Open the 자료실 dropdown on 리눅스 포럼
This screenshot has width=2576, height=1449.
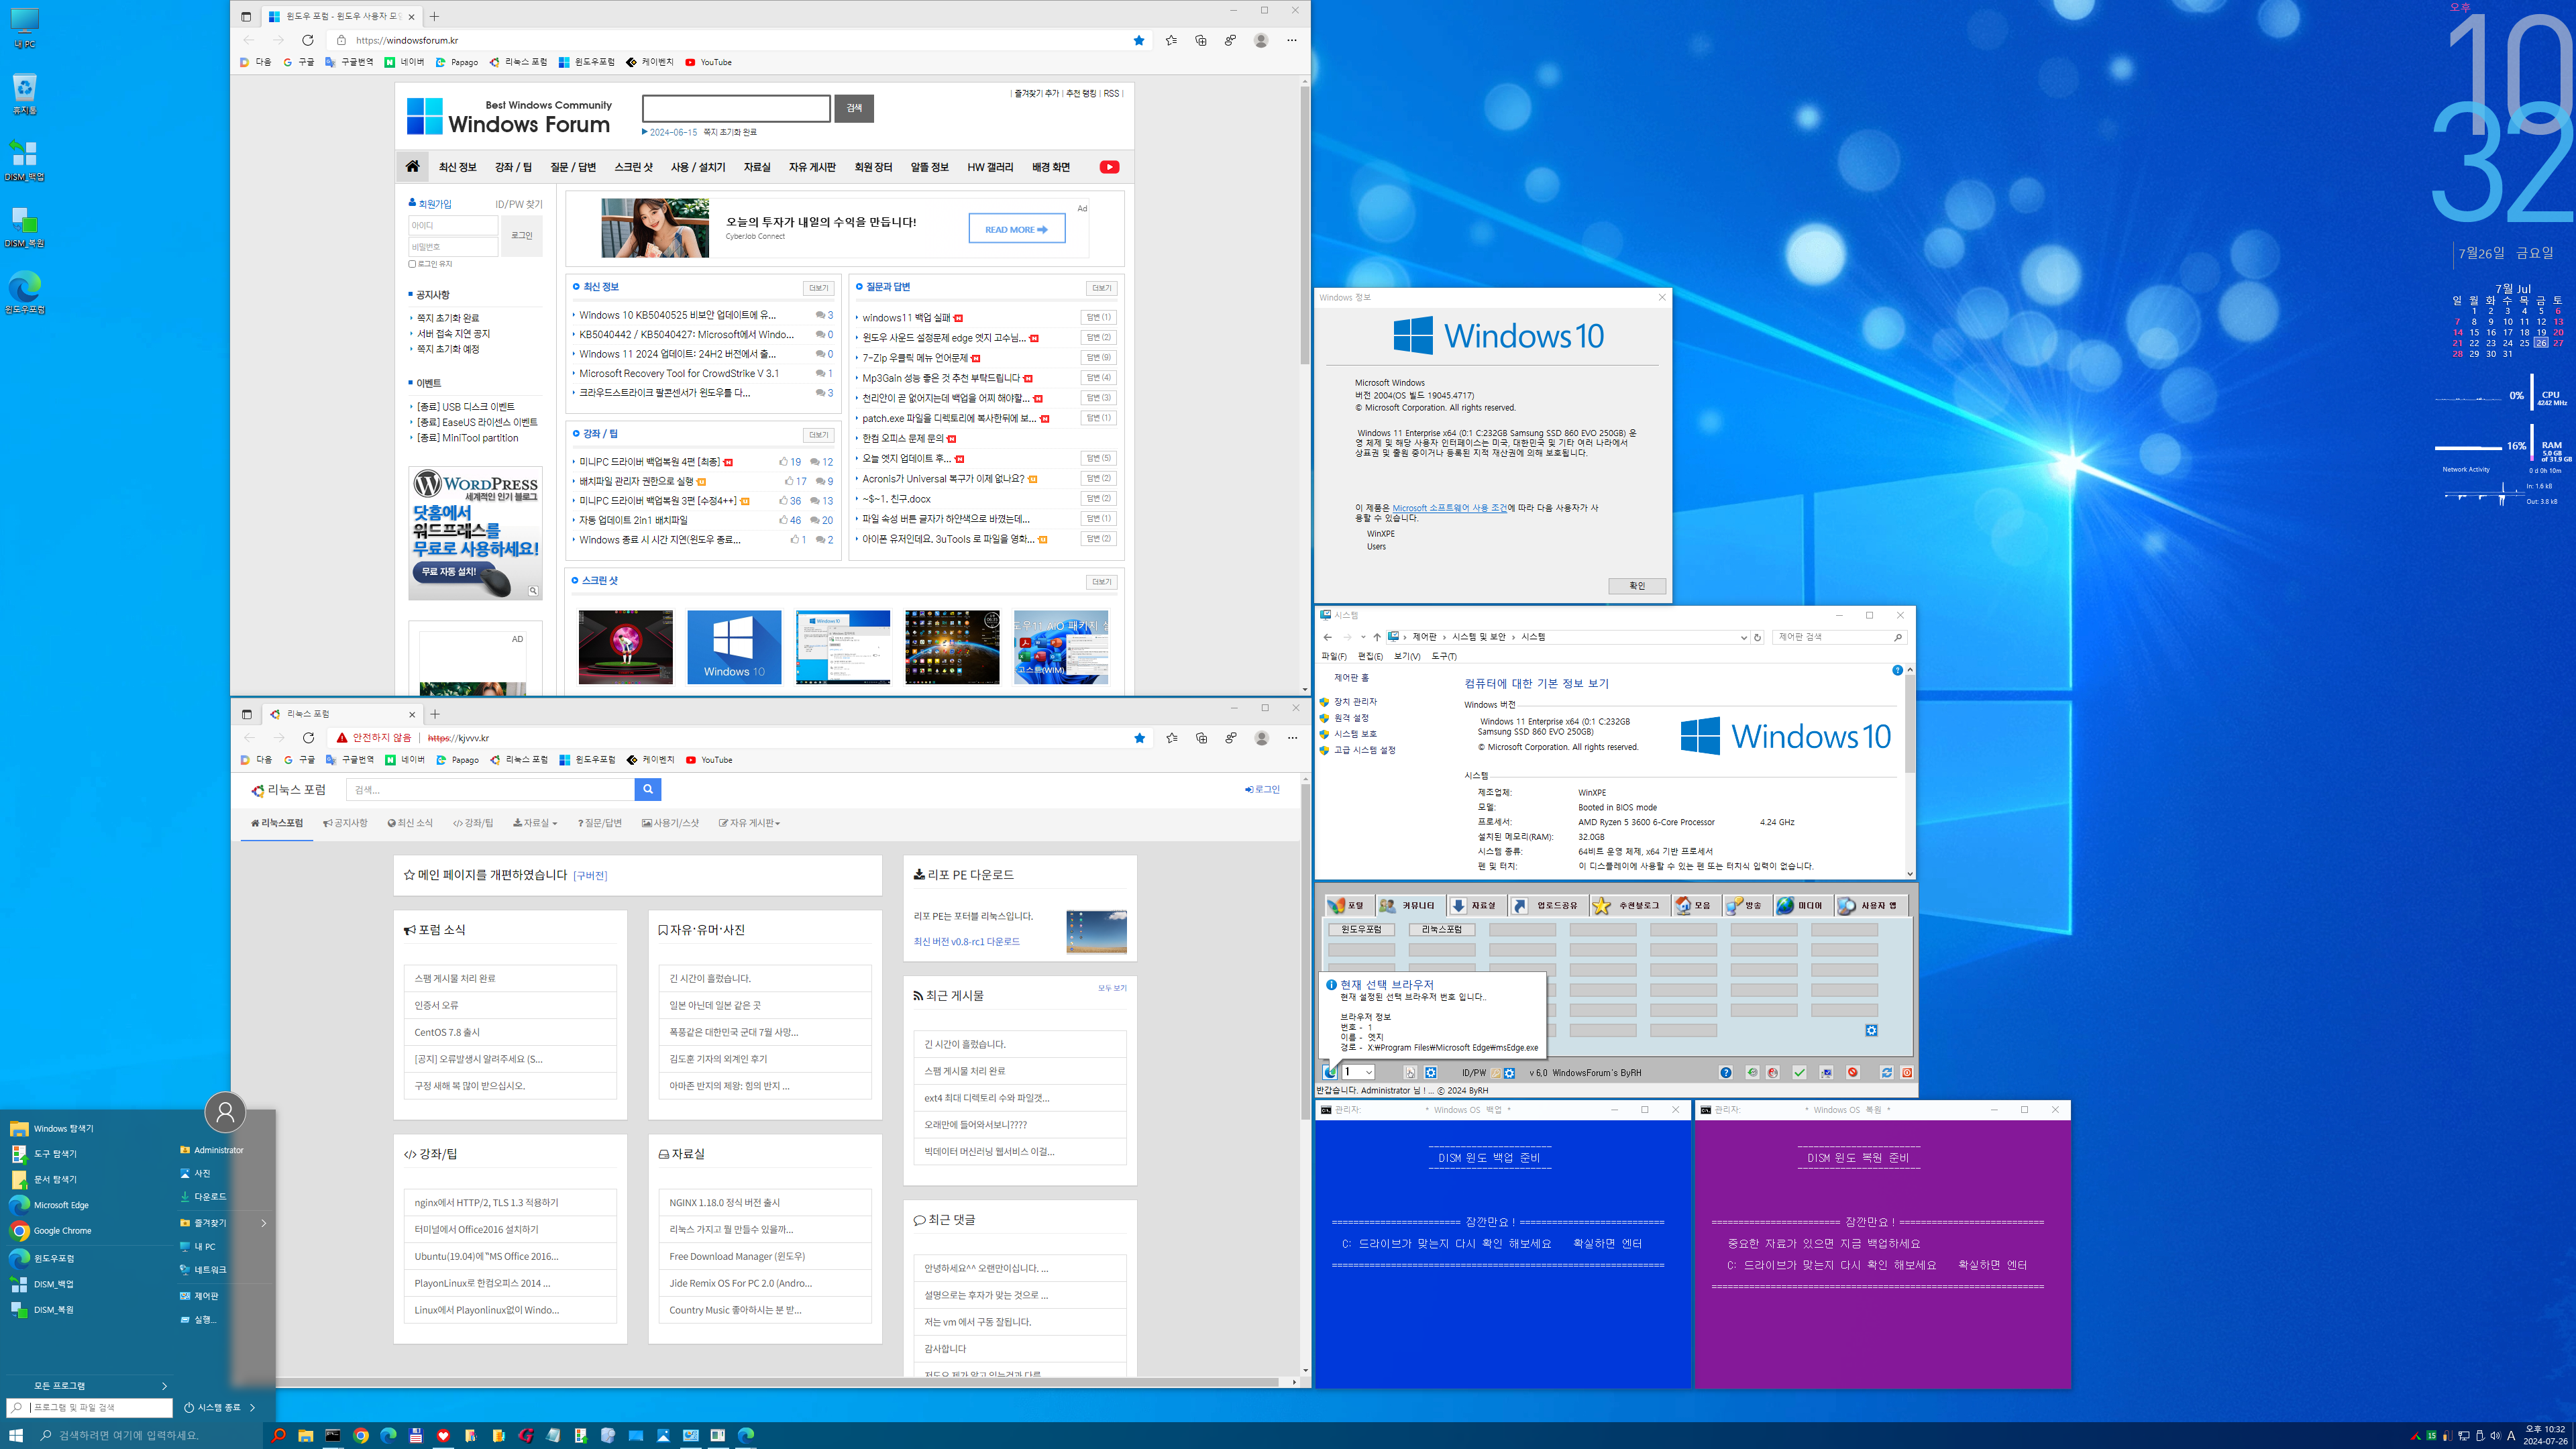535,823
